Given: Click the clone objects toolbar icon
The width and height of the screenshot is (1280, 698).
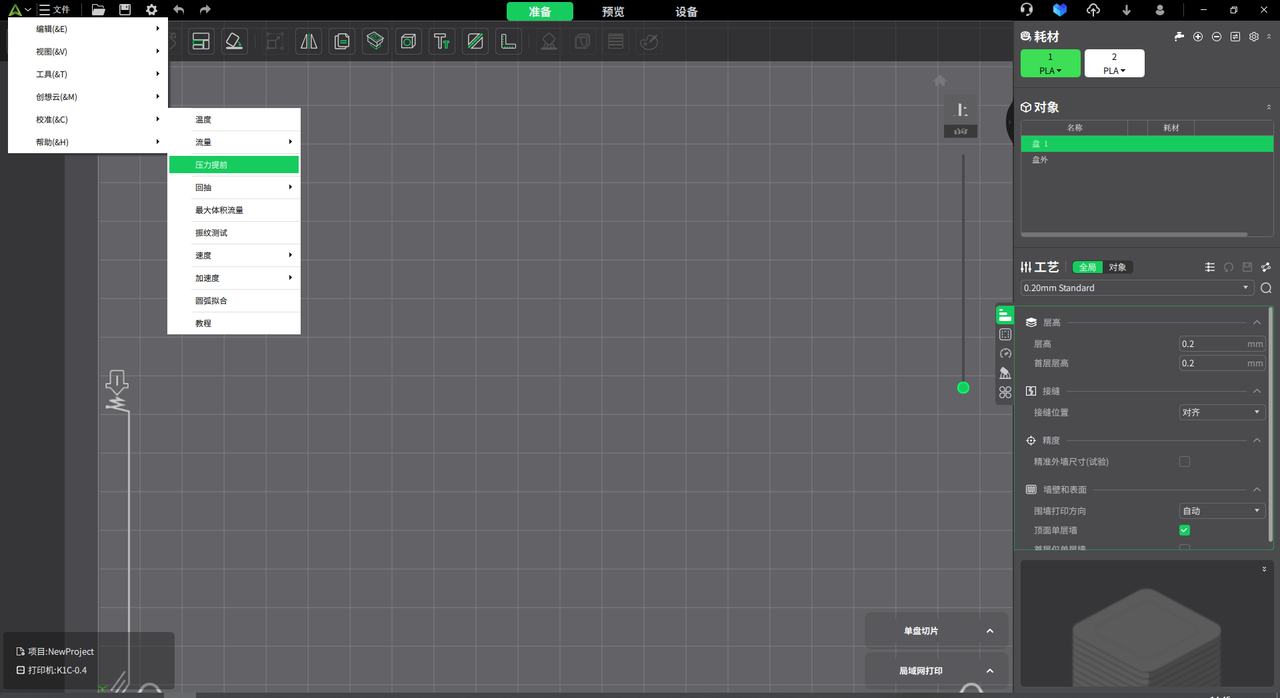Looking at the screenshot, I should (x=342, y=42).
